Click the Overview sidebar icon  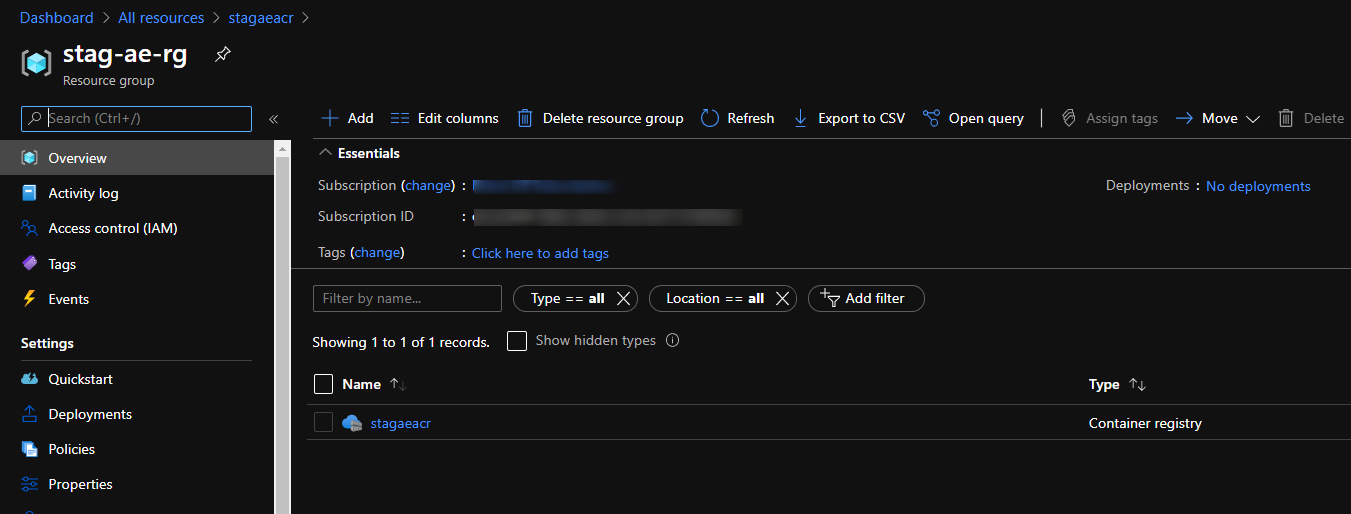click(29, 158)
